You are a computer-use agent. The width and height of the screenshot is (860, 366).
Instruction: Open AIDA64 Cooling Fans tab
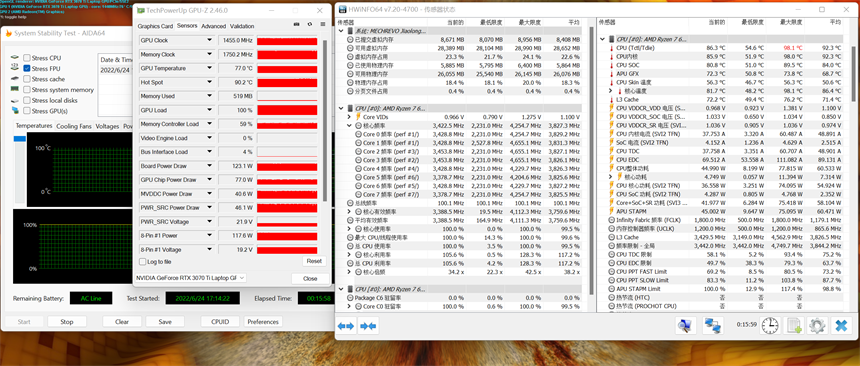tap(74, 126)
